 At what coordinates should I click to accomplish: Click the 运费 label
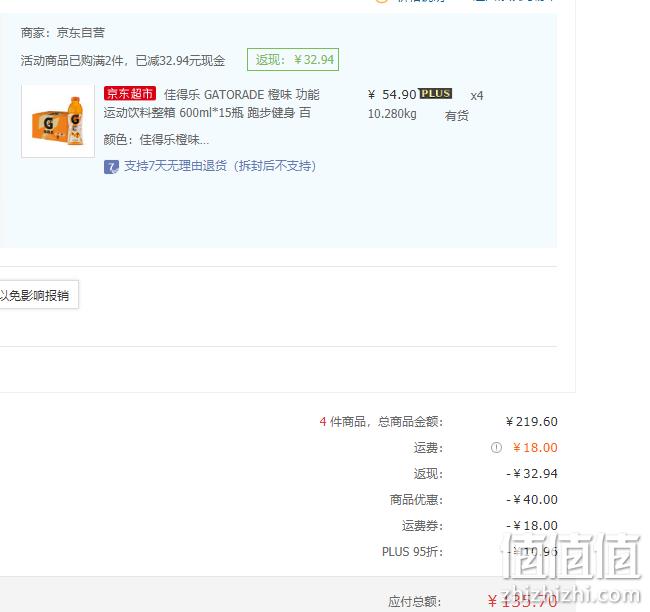point(428,448)
